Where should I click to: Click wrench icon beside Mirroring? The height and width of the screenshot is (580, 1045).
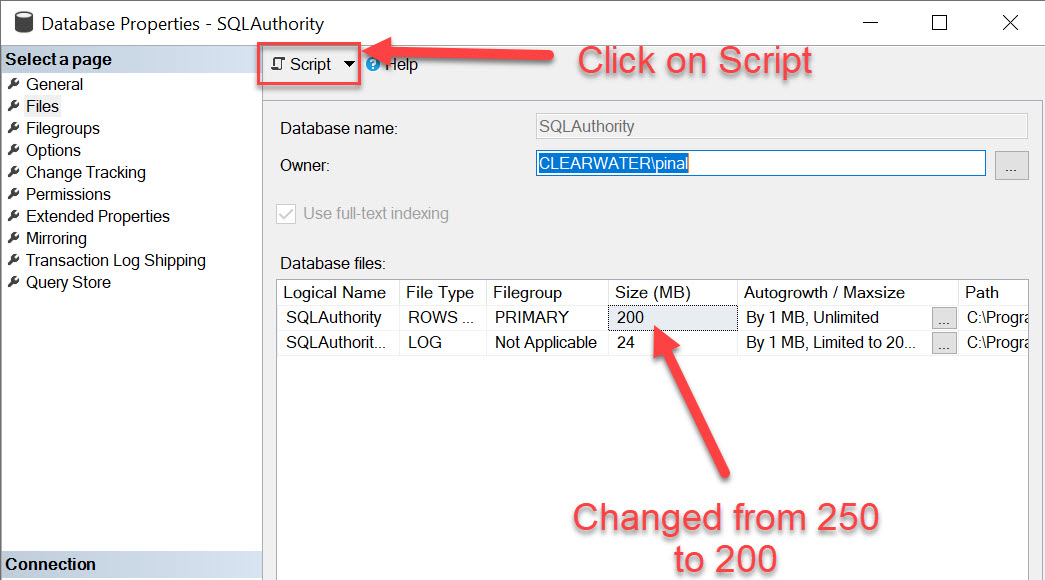click(13, 238)
